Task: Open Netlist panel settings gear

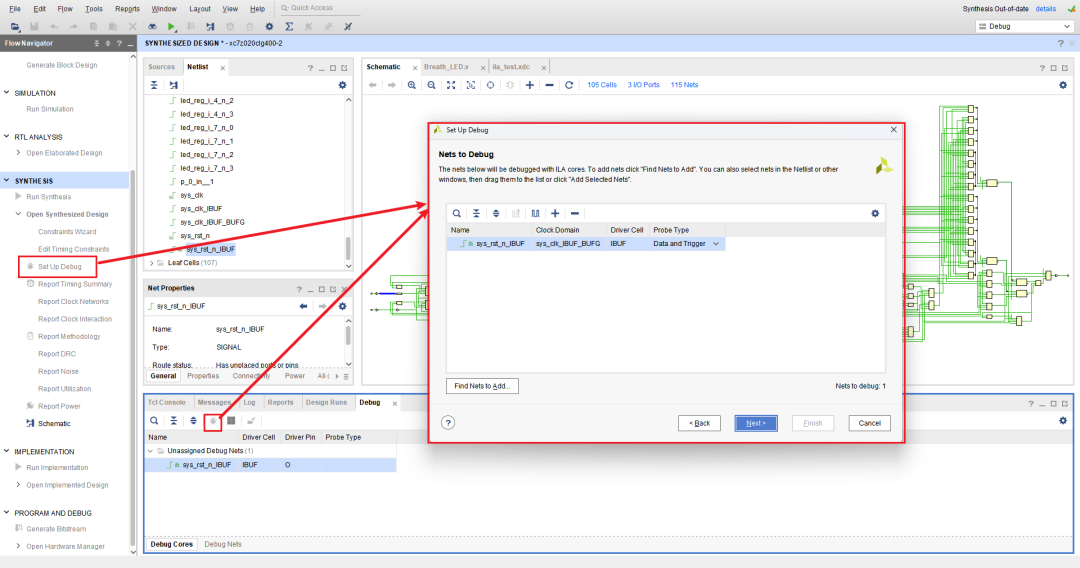Action: pos(342,85)
